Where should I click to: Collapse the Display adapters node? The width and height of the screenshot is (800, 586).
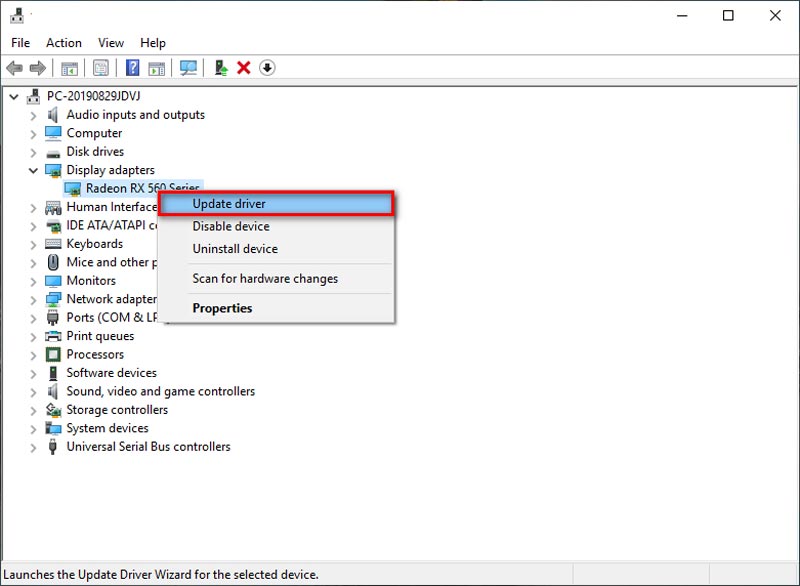33,170
